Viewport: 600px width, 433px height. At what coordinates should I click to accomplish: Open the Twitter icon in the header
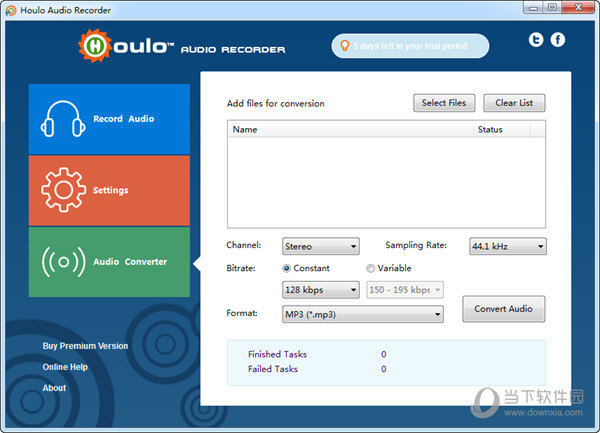(536, 39)
